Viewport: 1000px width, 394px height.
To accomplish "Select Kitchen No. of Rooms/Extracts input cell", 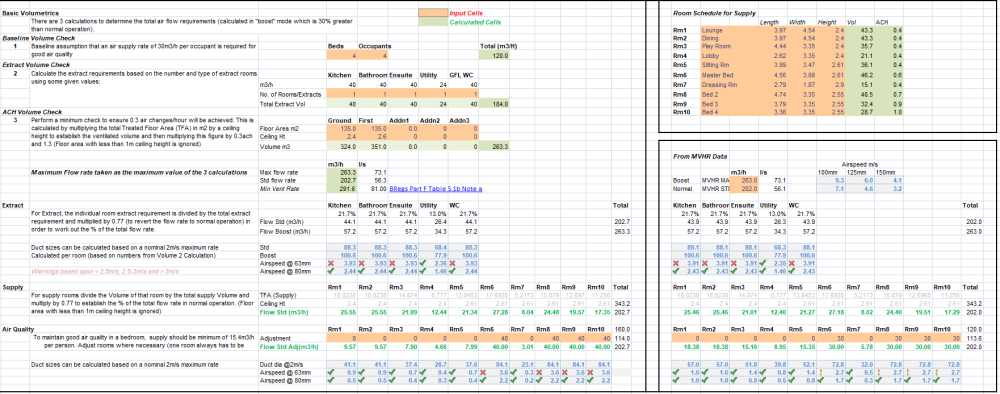I will pos(341,94).
